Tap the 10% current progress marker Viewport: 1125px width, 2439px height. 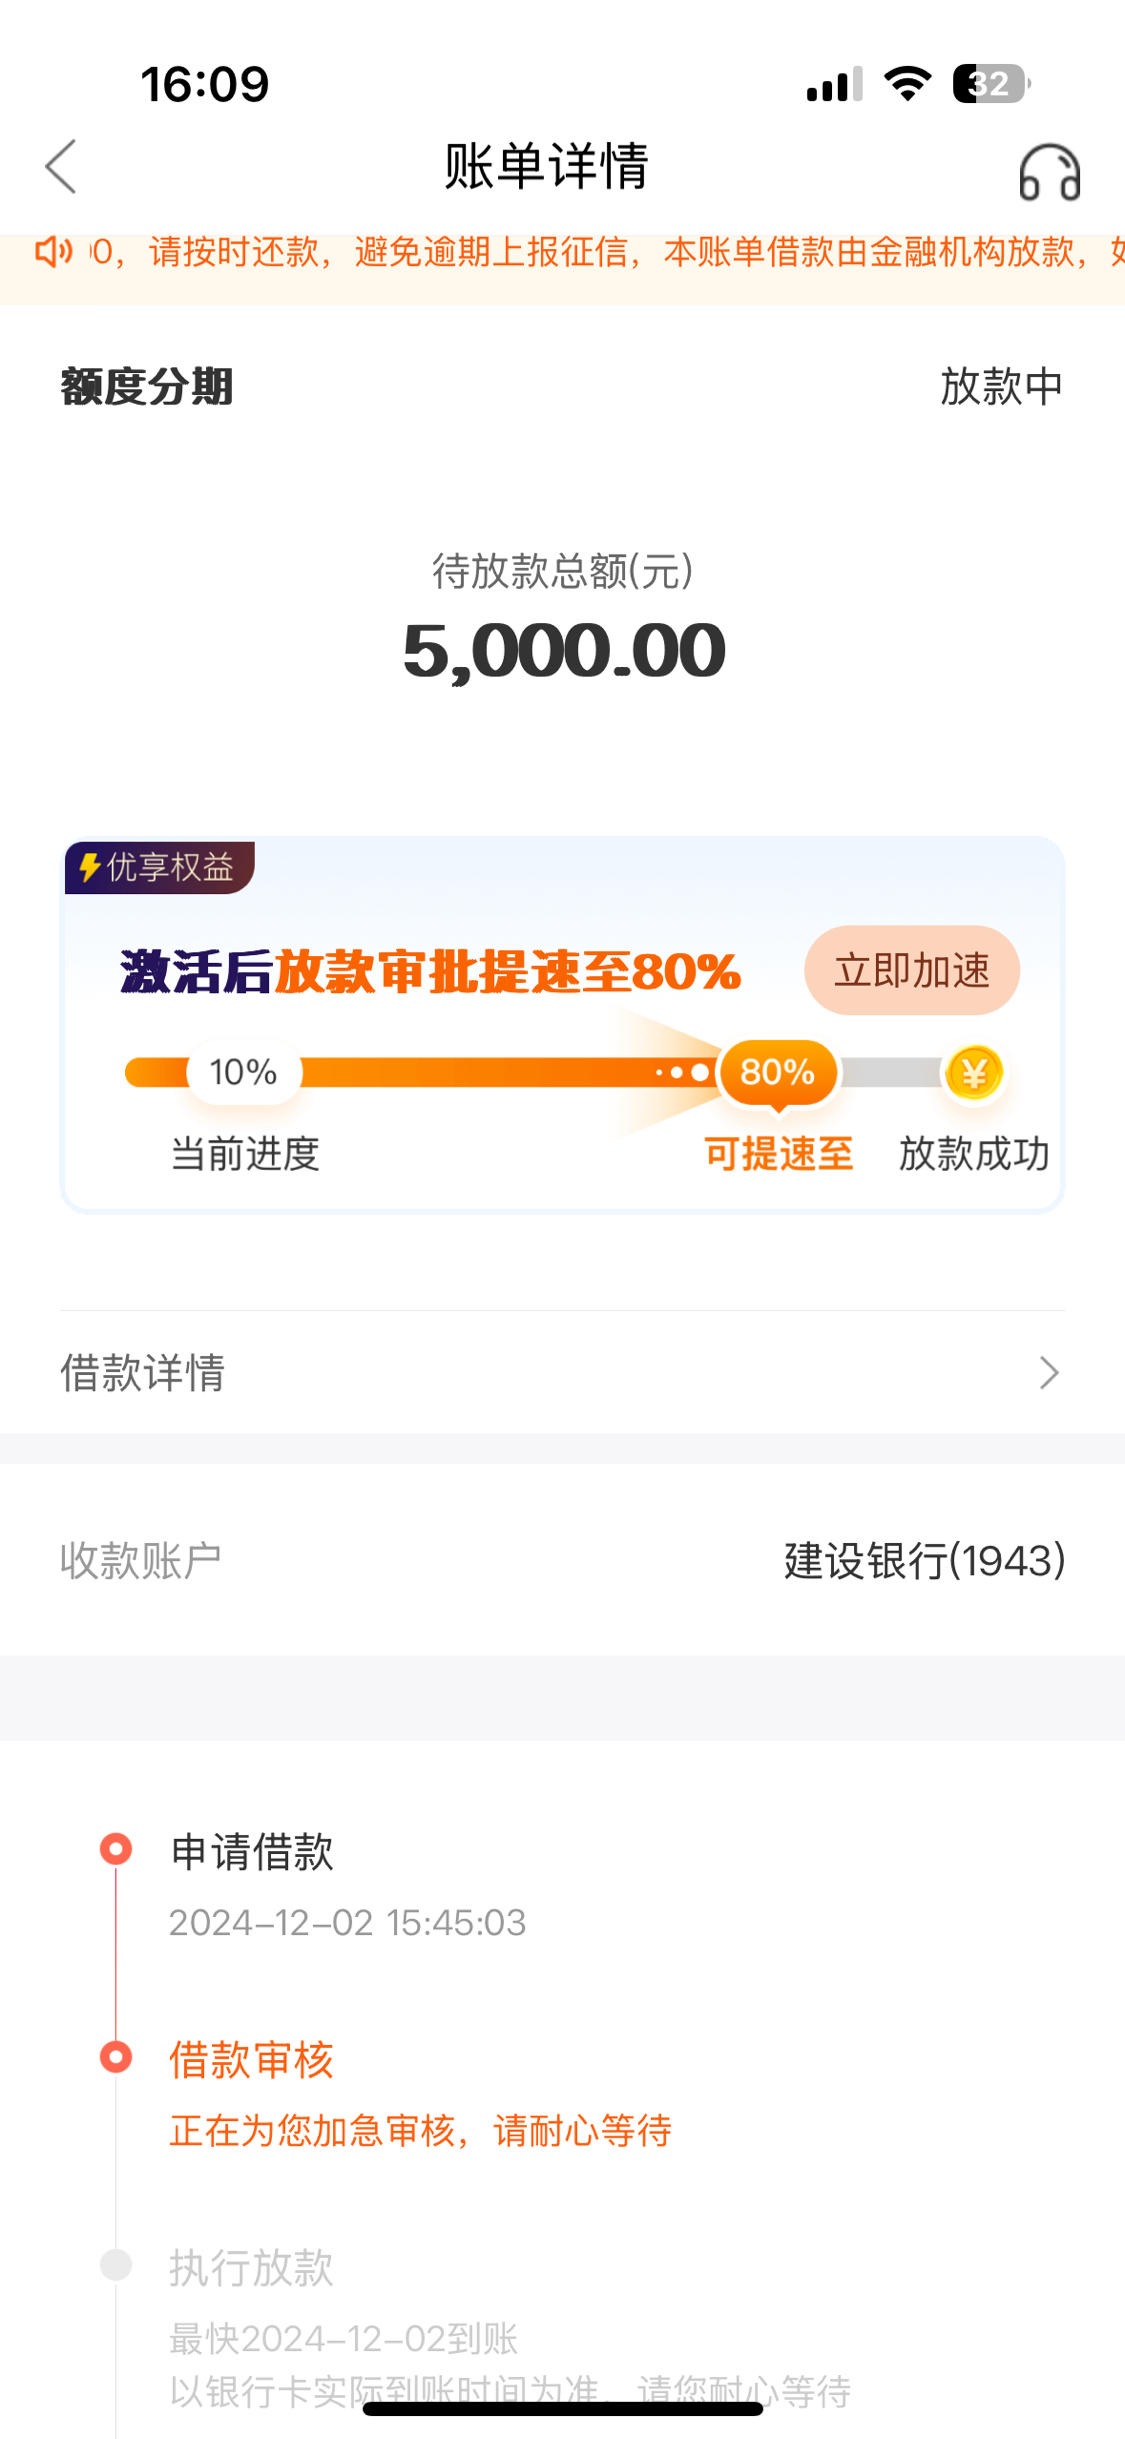click(x=243, y=1072)
